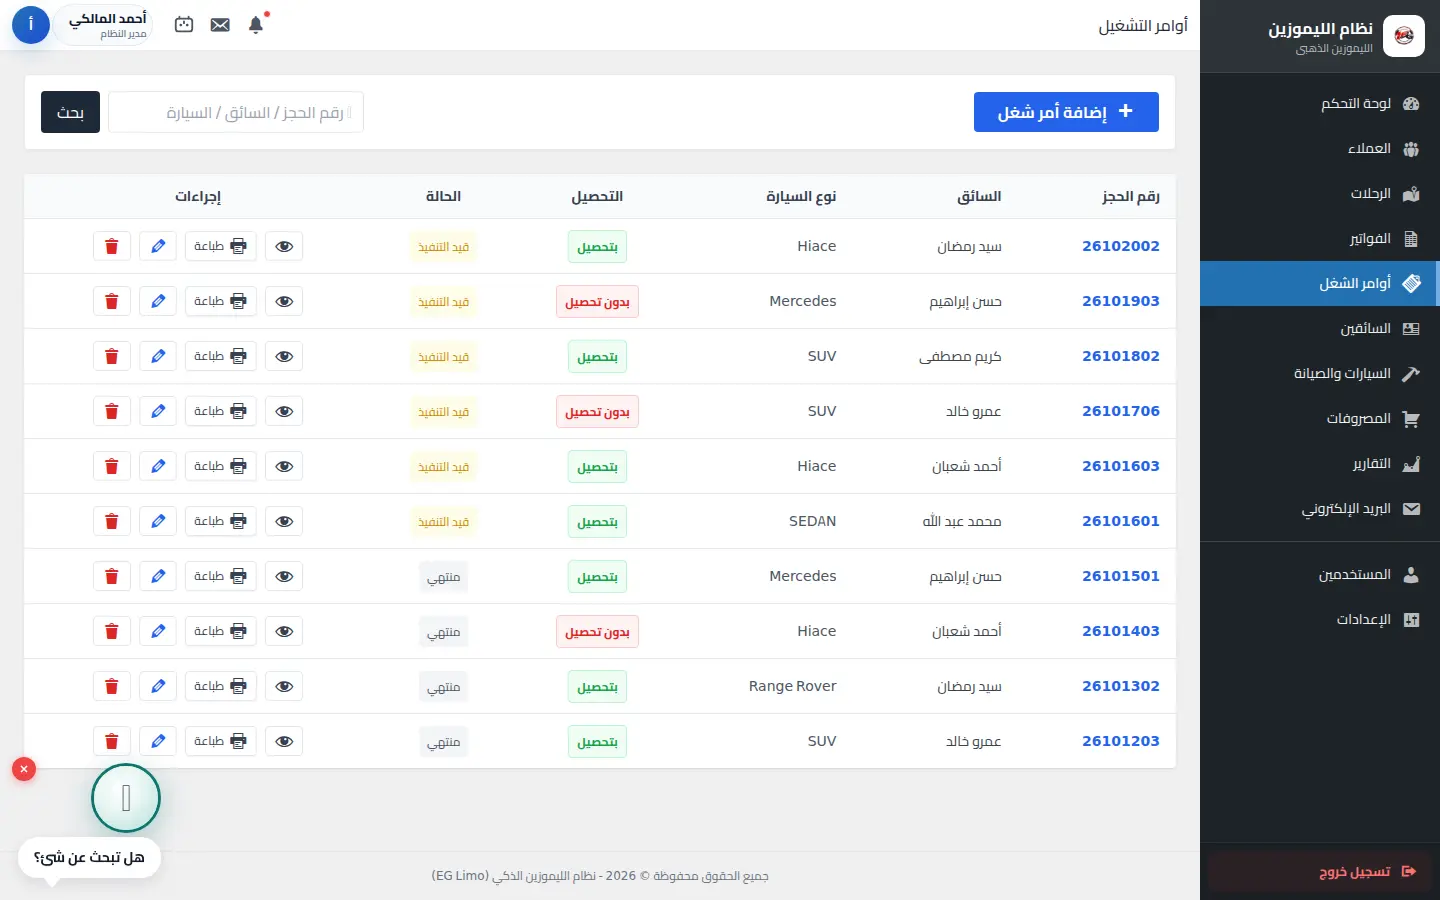Click the بحث search button
The image size is (1440, 900).
click(70, 112)
